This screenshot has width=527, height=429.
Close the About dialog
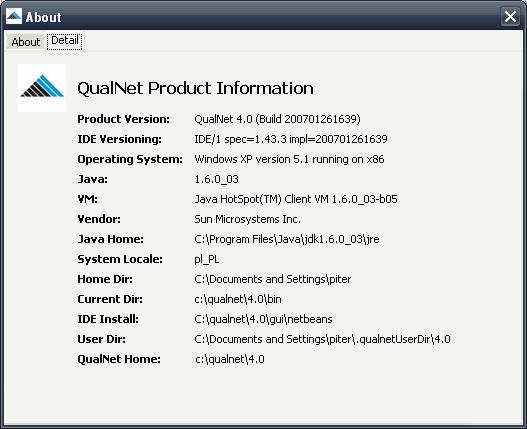(510, 16)
